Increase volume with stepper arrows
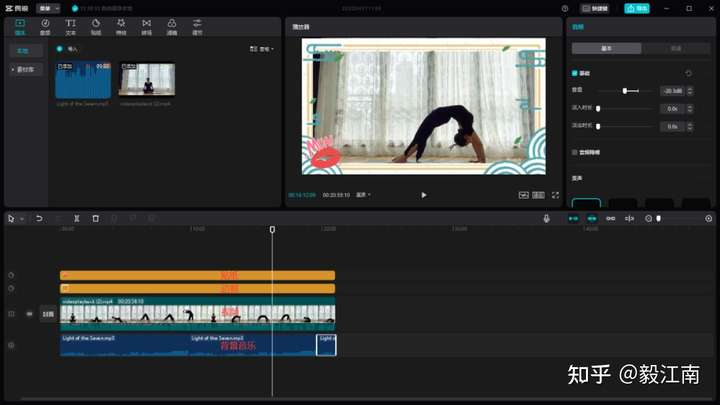 pyautogui.click(x=690, y=91)
